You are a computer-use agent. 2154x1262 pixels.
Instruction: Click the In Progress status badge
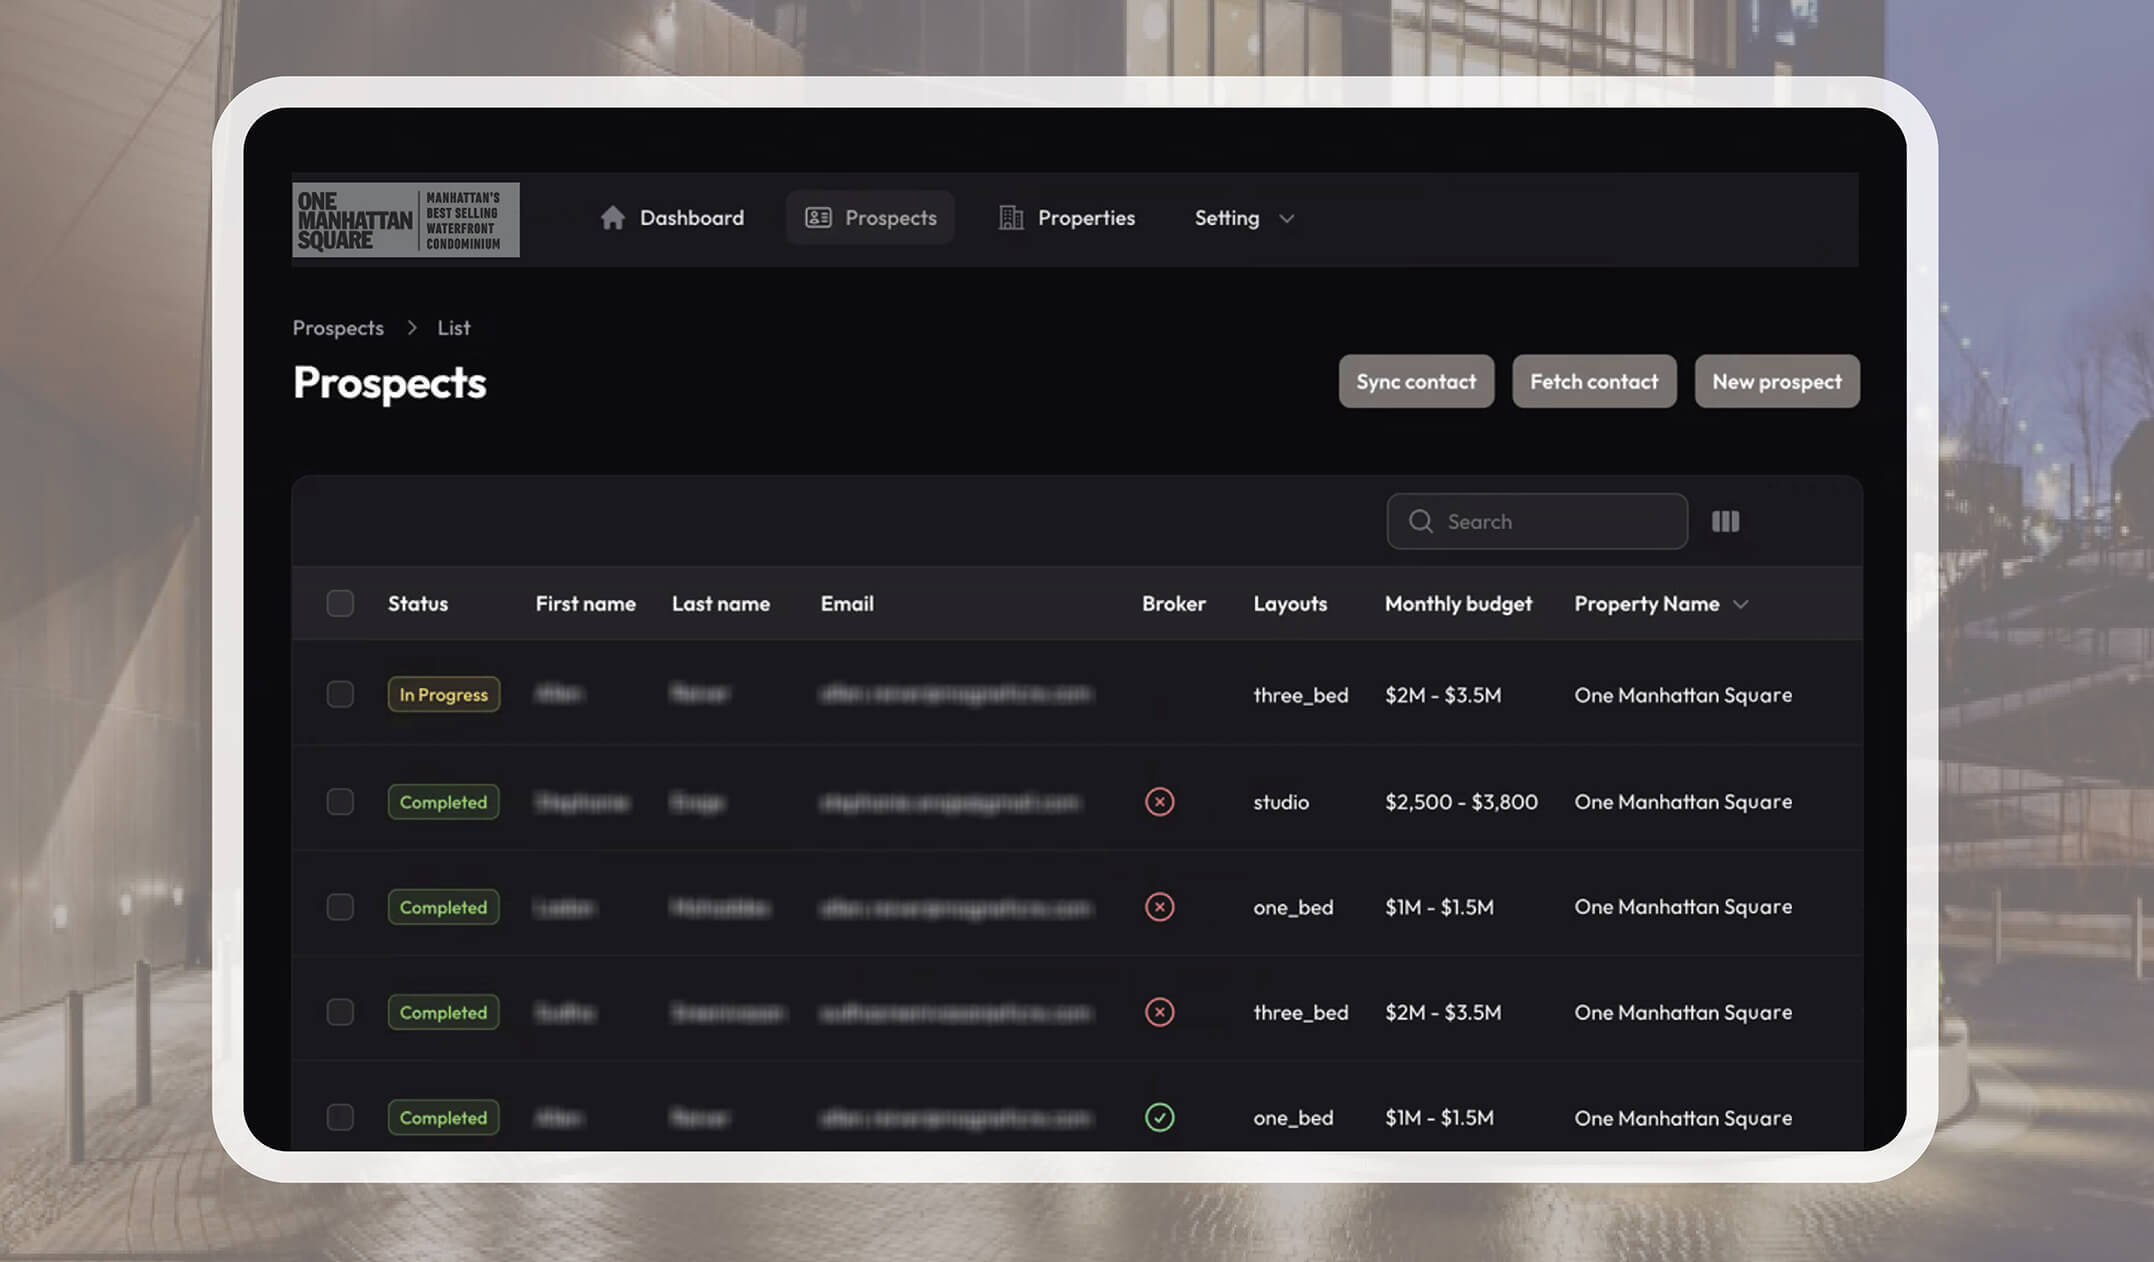pyautogui.click(x=443, y=694)
